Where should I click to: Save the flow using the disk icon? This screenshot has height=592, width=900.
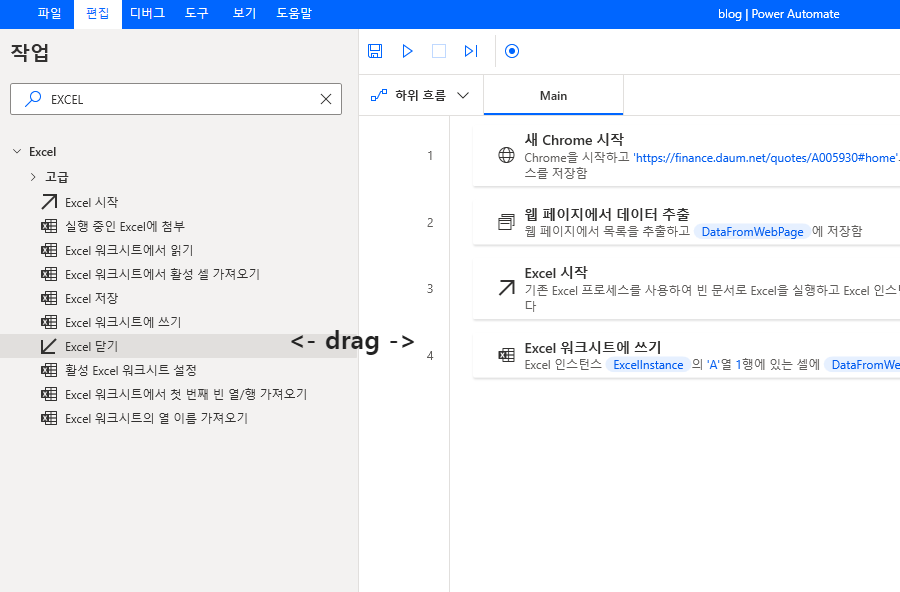[375, 51]
